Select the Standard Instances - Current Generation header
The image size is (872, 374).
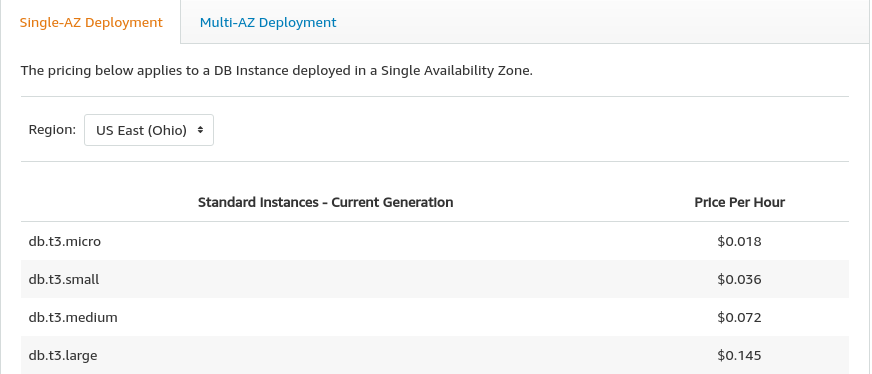tap(325, 202)
